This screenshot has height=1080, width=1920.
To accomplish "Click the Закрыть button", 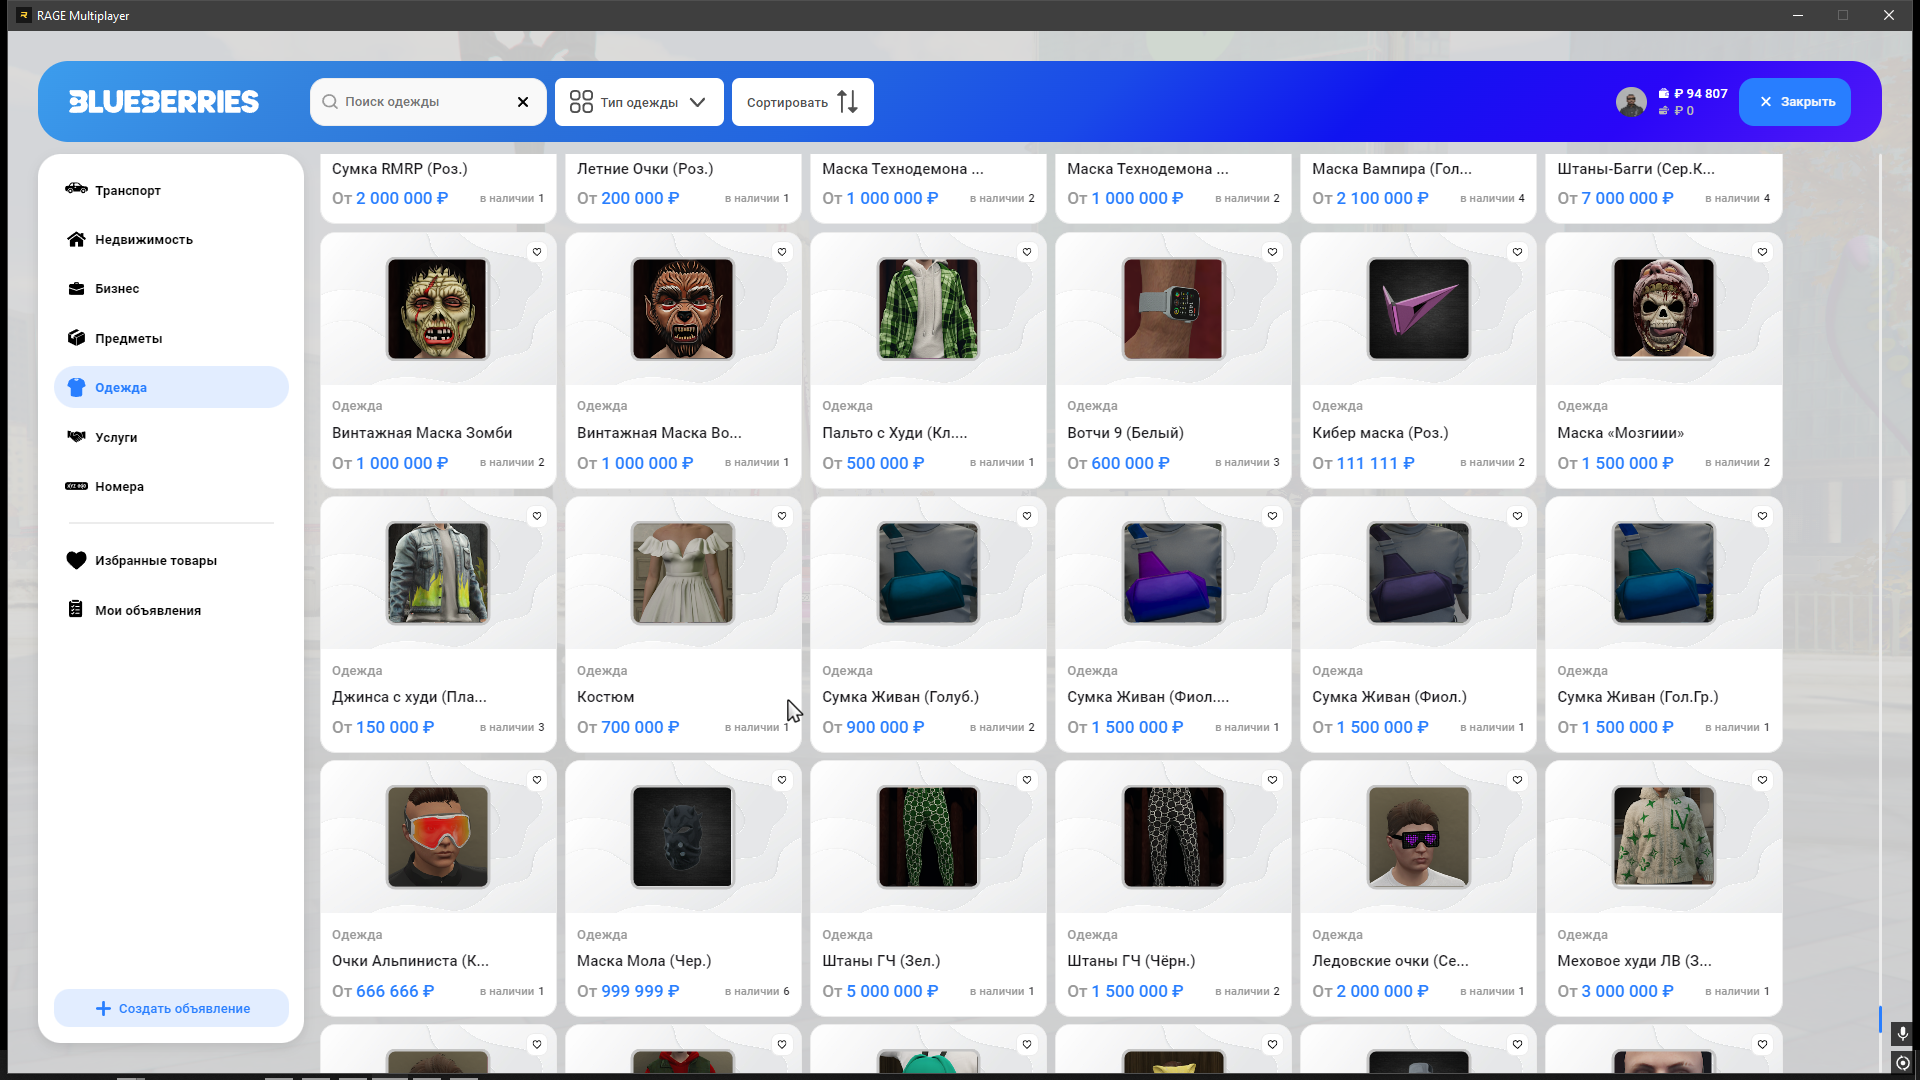I will coord(1795,102).
